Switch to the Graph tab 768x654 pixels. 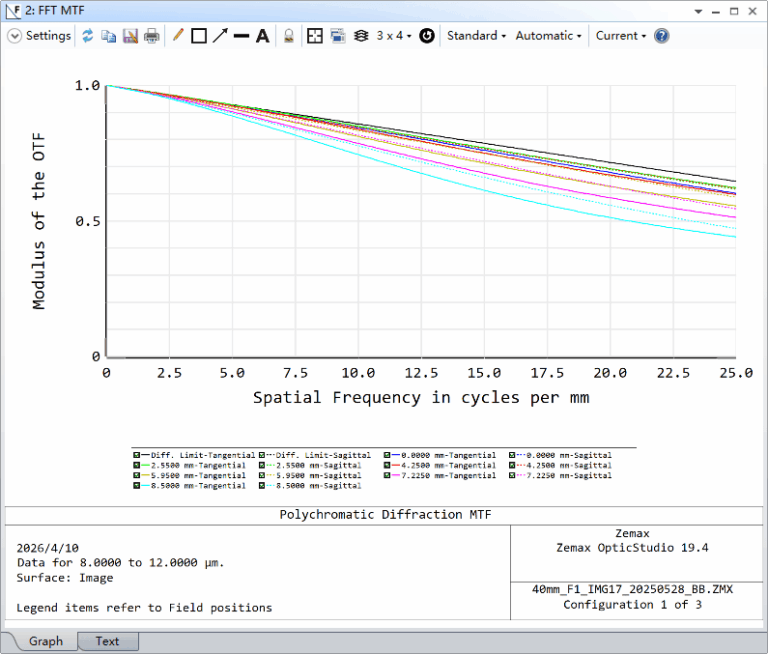pyautogui.click(x=45, y=641)
